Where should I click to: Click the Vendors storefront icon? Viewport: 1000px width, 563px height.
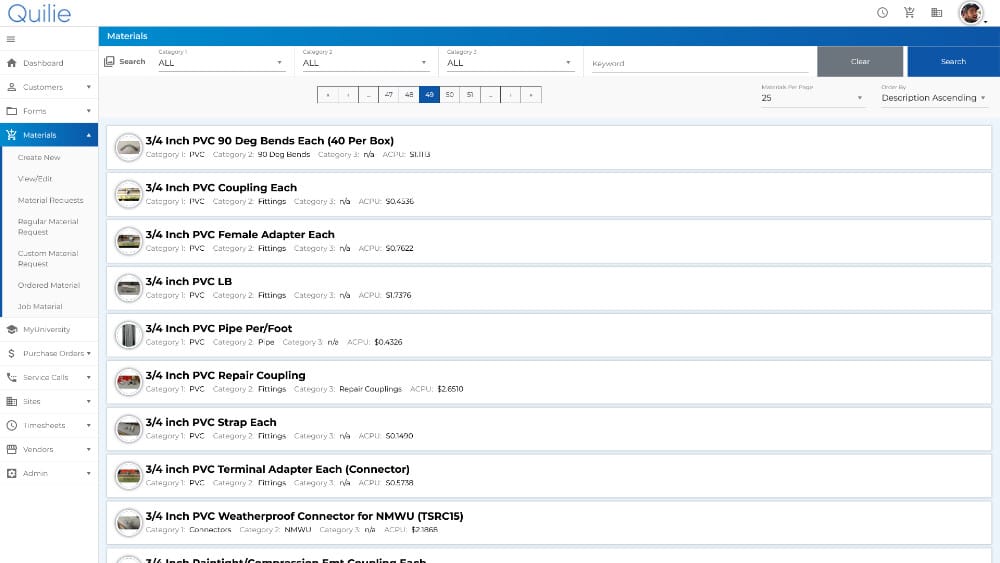(x=11, y=450)
